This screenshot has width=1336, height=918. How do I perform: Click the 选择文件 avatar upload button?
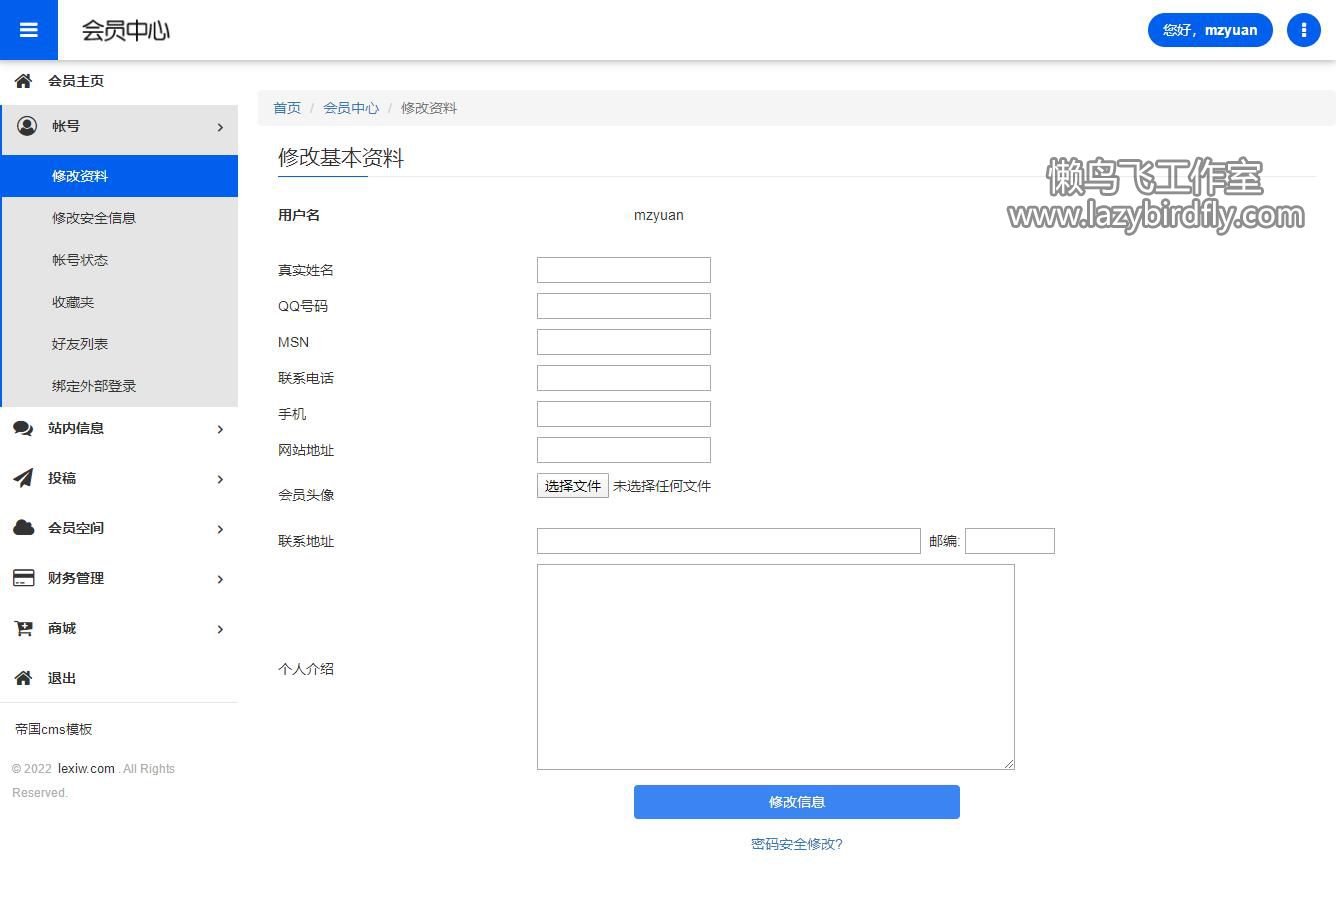coord(572,486)
